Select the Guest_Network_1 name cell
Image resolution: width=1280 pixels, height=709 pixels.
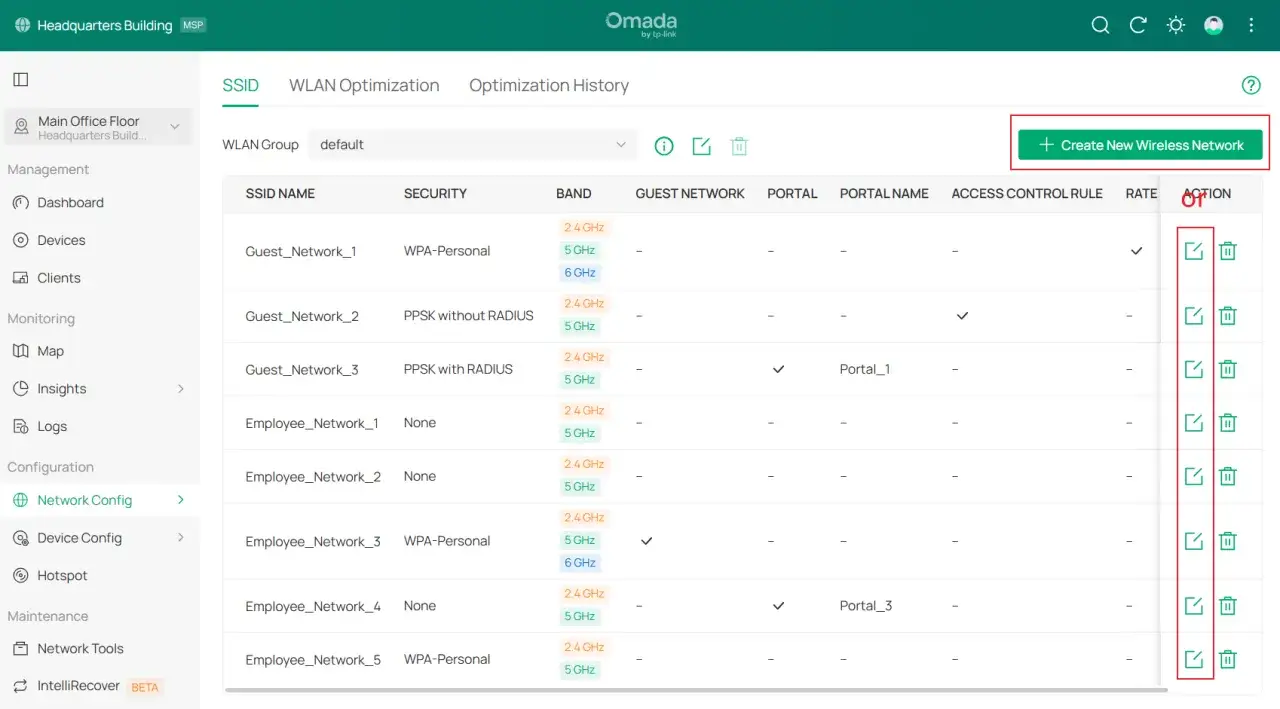301,251
